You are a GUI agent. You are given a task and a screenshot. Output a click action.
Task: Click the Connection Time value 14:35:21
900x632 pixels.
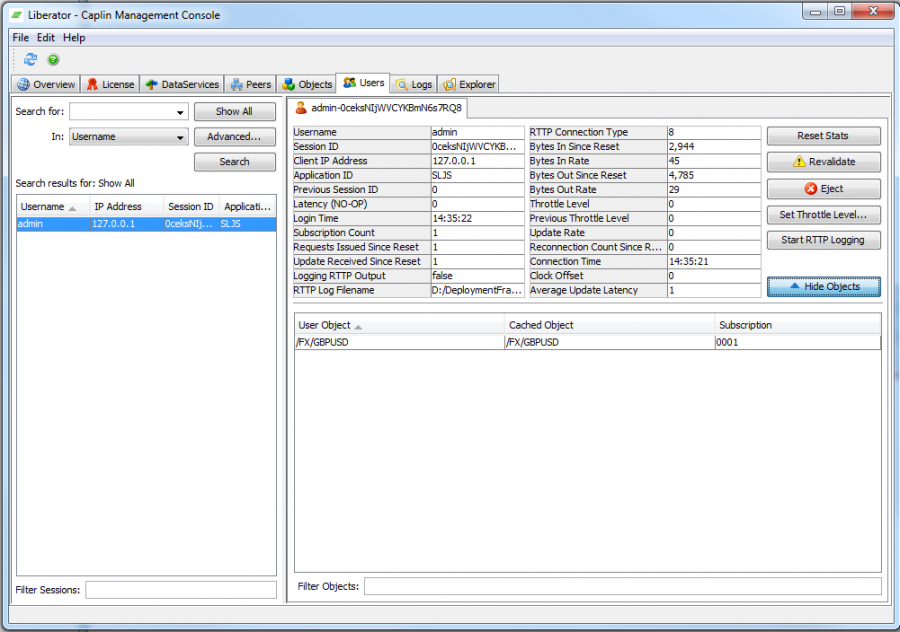point(714,261)
